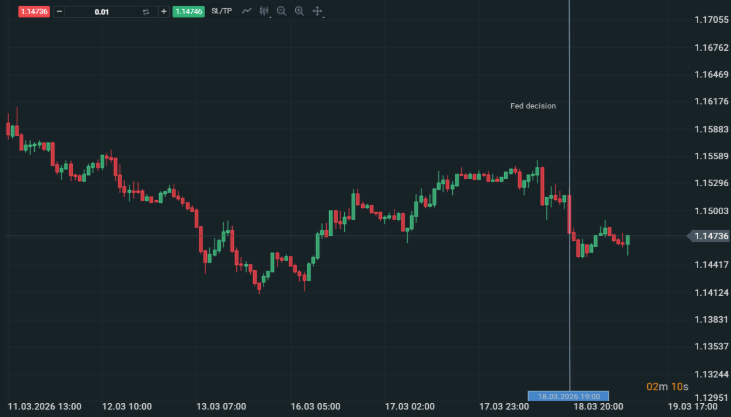Image resolution: width=731 pixels, height=417 pixels.
Task: Decrease lot size with minus button
Action: [60, 11]
